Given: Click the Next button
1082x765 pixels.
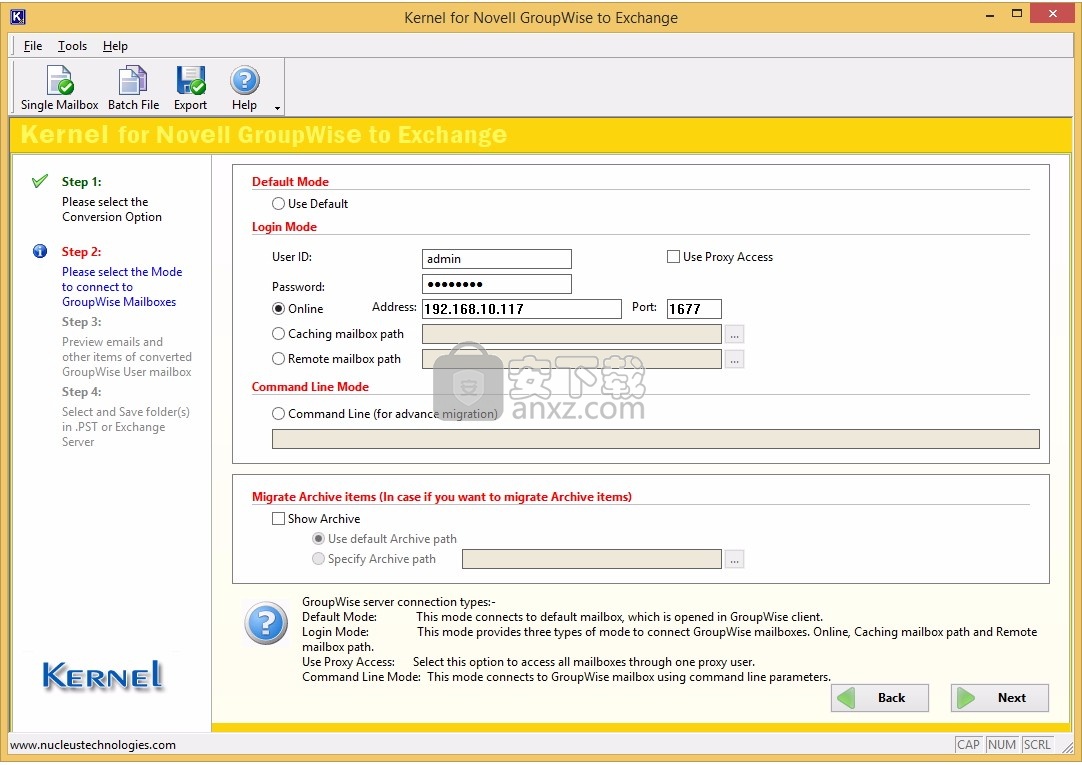Looking at the screenshot, I should click(x=999, y=698).
